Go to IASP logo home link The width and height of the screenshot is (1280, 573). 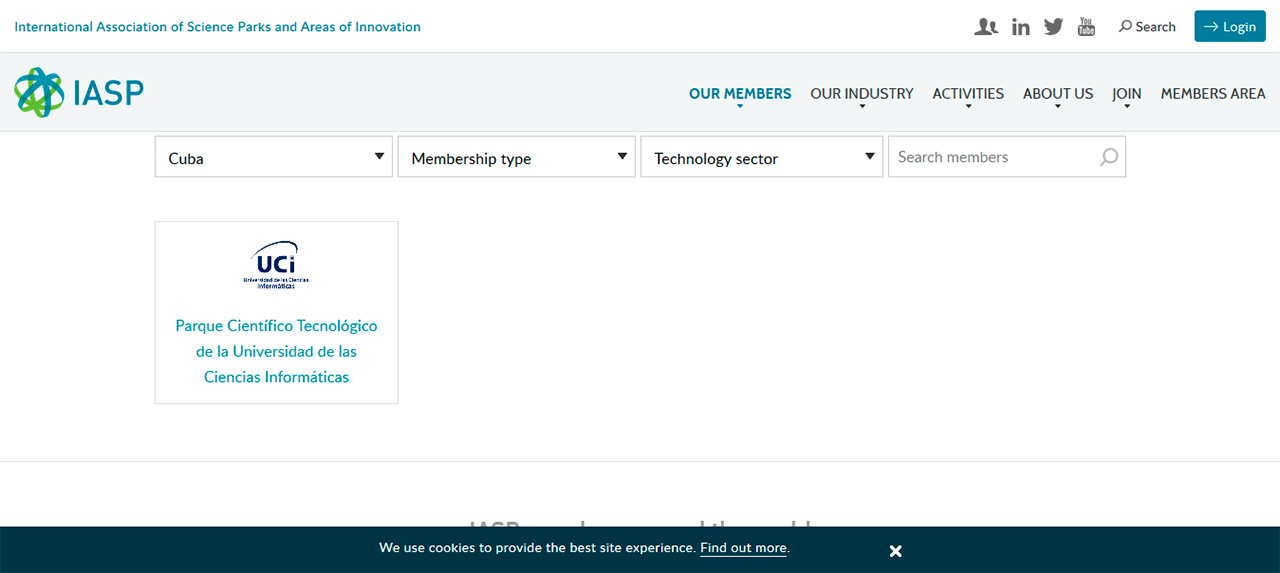point(79,92)
